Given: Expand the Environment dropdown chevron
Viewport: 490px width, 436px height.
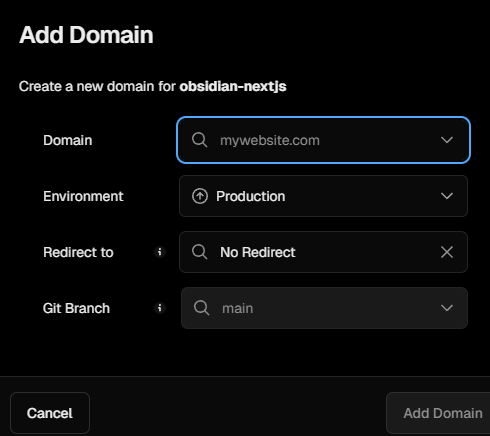Looking at the screenshot, I should click(x=447, y=196).
